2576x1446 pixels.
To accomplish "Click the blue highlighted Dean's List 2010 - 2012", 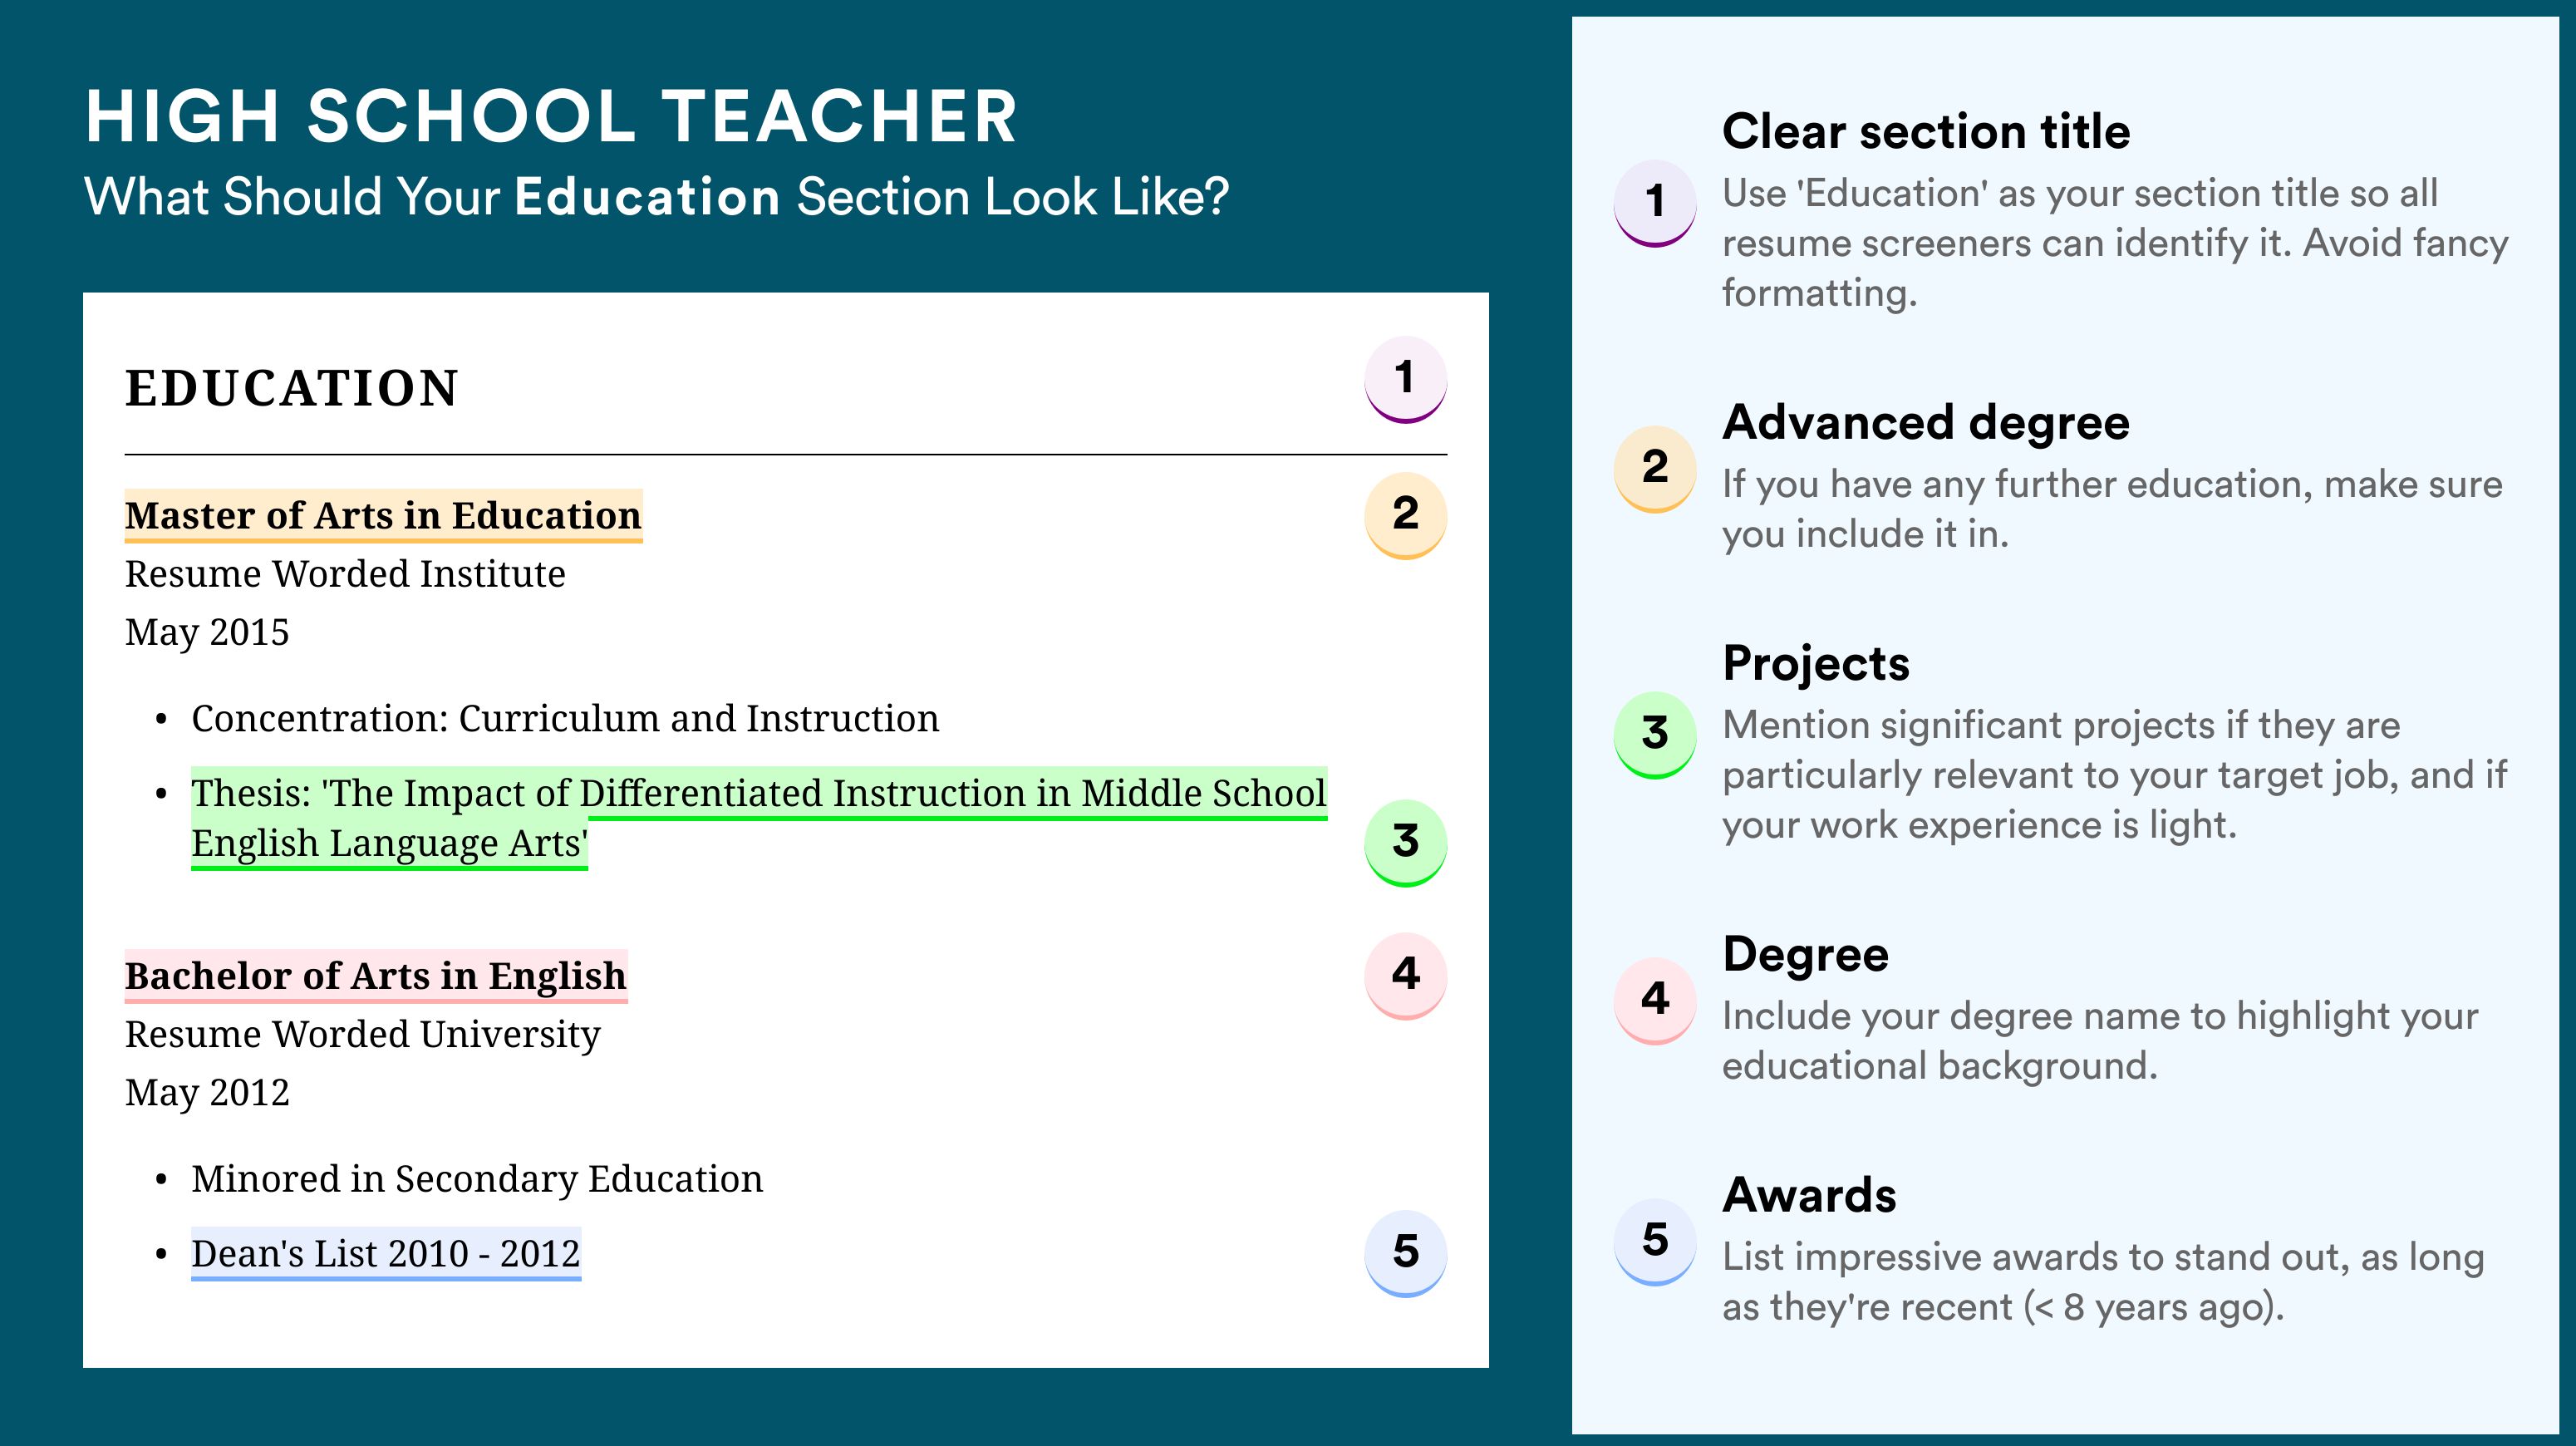I will click(386, 1254).
